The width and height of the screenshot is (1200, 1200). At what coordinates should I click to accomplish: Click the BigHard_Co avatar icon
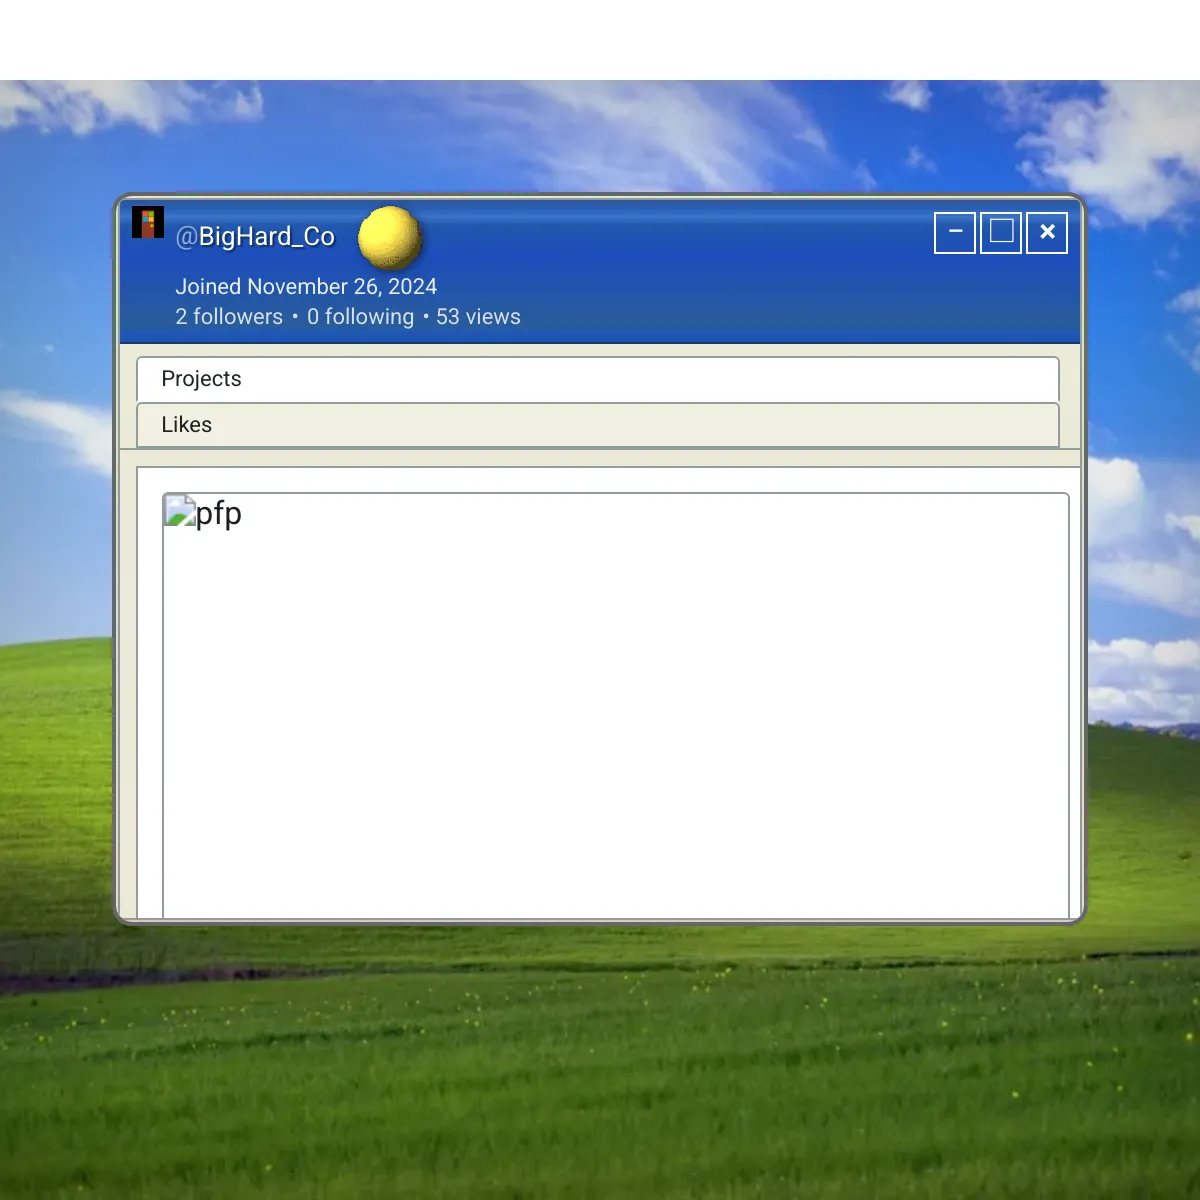point(148,222)
